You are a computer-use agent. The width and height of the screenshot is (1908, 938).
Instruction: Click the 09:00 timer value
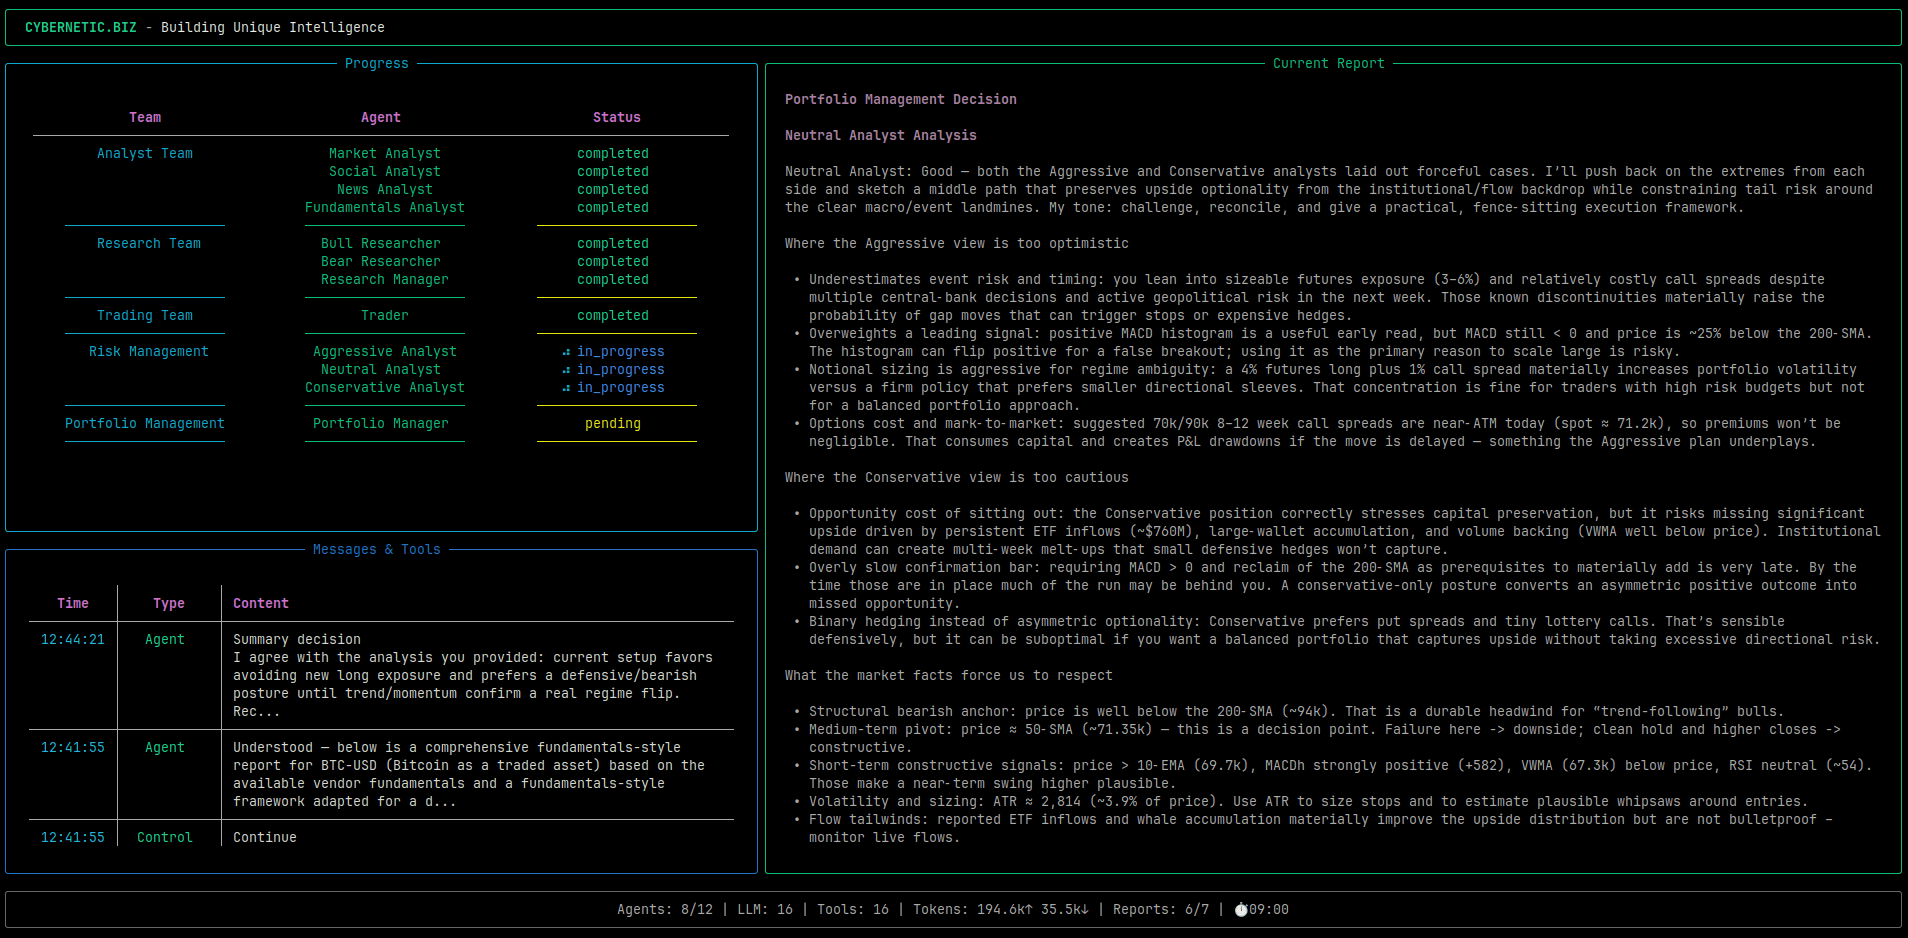click(x=1269, y=910)
